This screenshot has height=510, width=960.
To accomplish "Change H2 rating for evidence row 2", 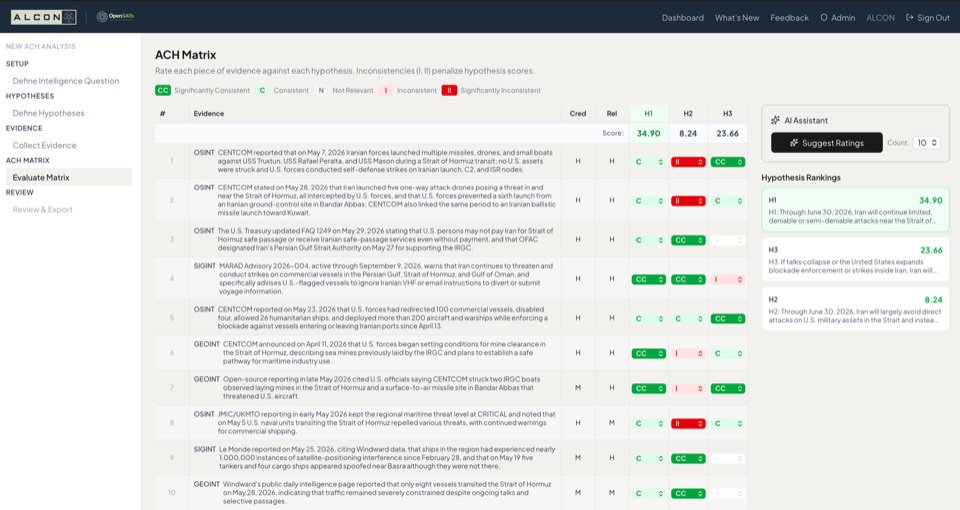I will pyautogui.click(x=688, y=201).
